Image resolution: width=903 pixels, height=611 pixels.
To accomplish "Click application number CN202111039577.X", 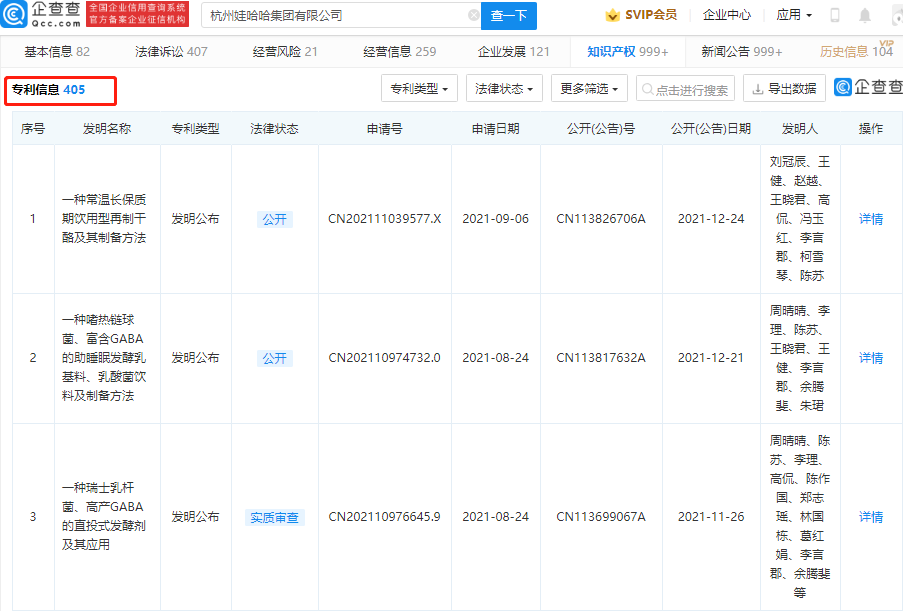I will point(385,219).
